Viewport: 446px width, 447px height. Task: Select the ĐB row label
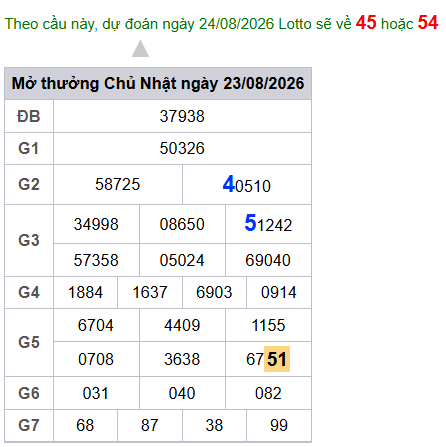[29, 117]
